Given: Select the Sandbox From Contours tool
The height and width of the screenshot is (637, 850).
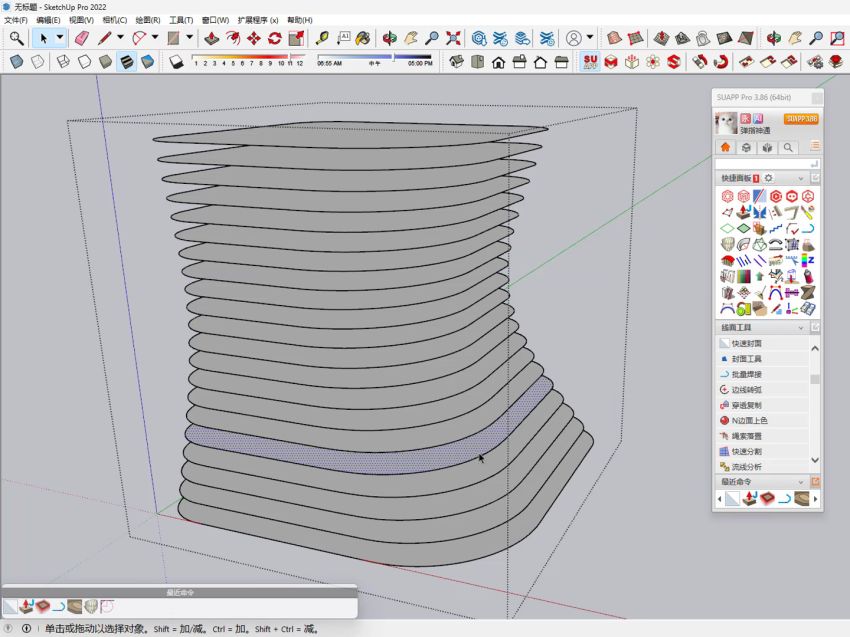Looking at the screenshot, I should [613, 38].
